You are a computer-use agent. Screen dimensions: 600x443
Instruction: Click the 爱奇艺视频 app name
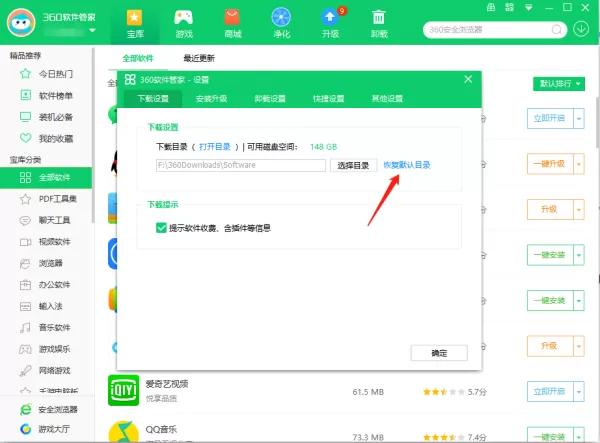(x=166, y=384)
